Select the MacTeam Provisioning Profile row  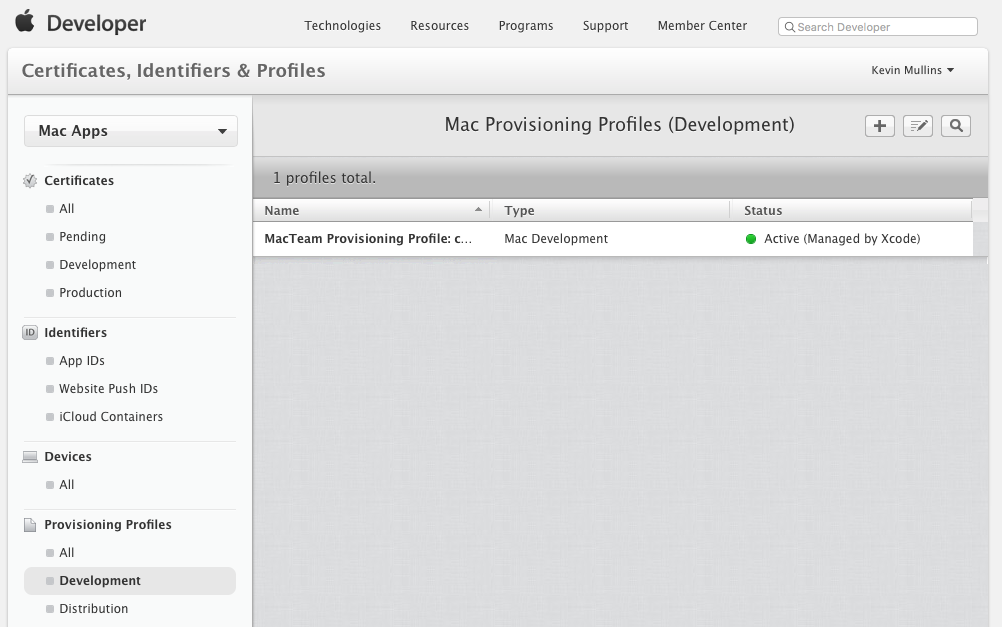pos(613,239)
